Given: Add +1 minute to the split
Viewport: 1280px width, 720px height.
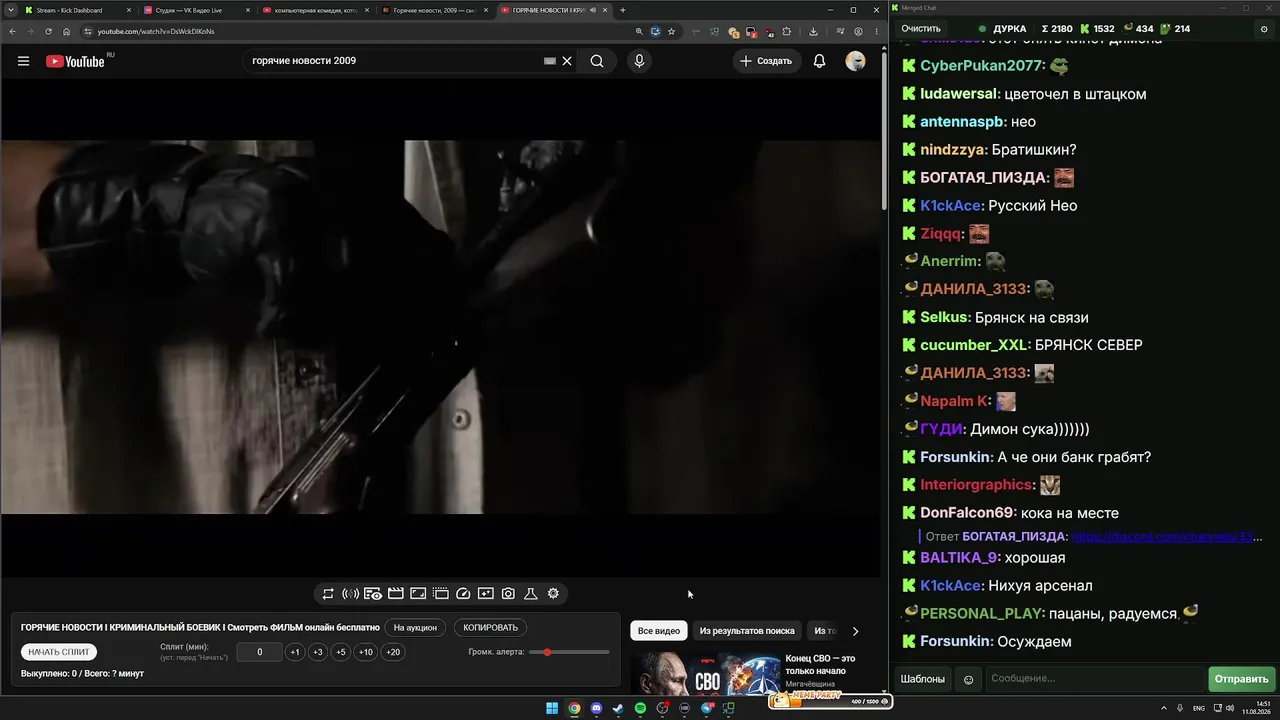Looking at the screenshot, I should coord(295,652).
